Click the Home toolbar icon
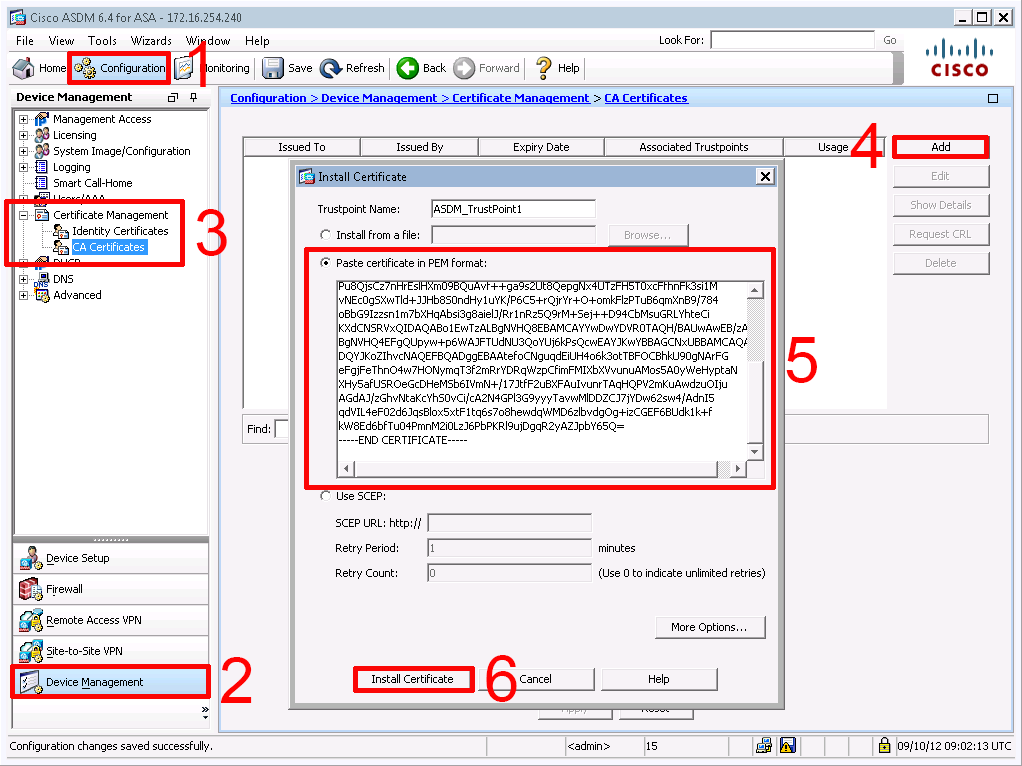 (x=23, y=68)
